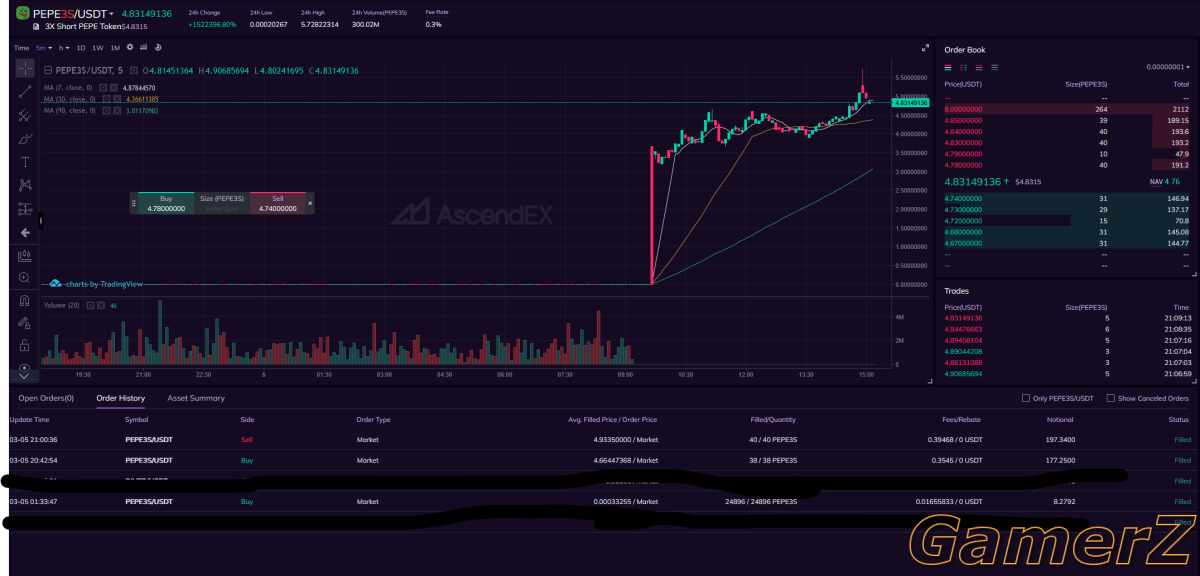Click the Buy 4.78000000 button on chart

(x=166, y=203)
